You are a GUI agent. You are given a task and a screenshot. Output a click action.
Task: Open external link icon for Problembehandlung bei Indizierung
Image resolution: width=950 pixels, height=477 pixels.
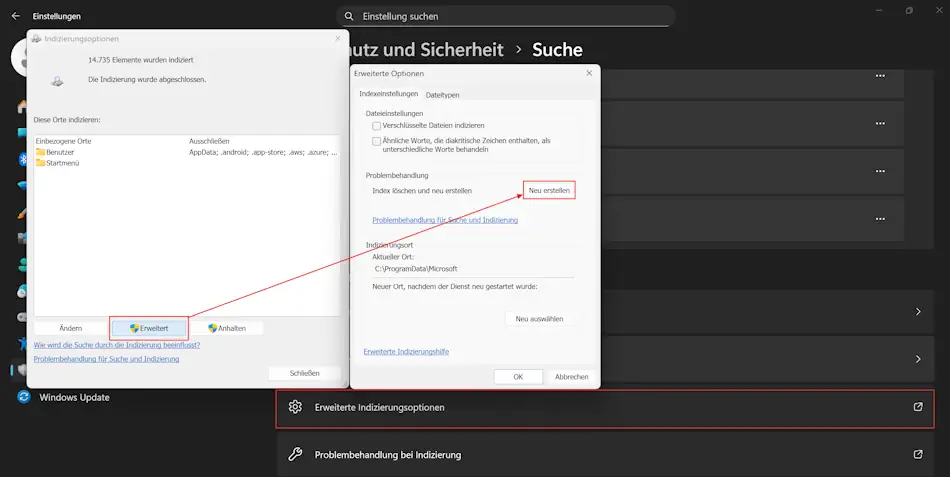[x=918, y=454]
